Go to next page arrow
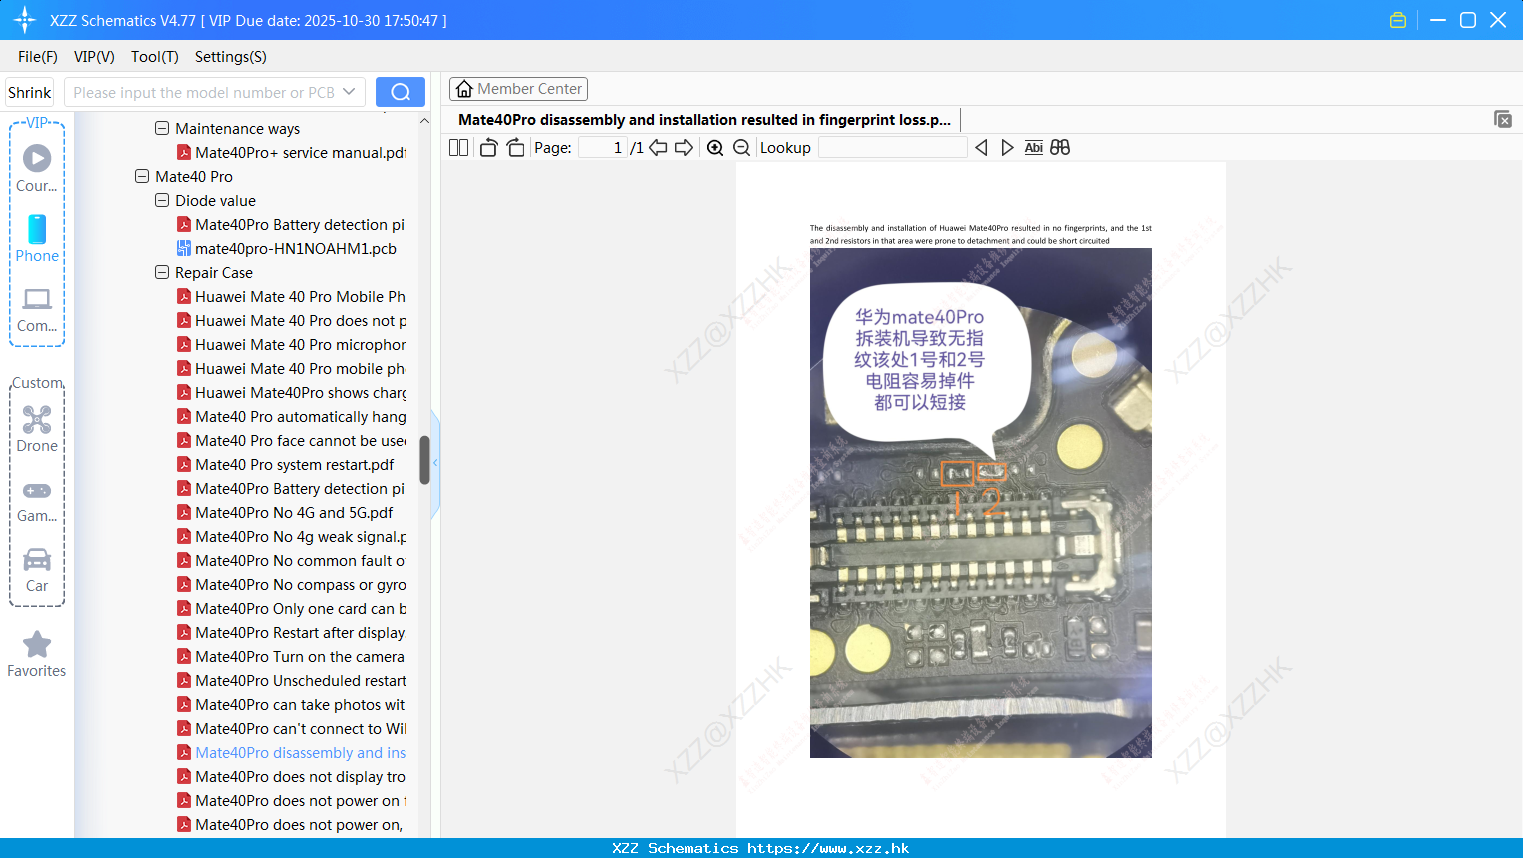Screen dimensions: 1523x858 (684, 147)
